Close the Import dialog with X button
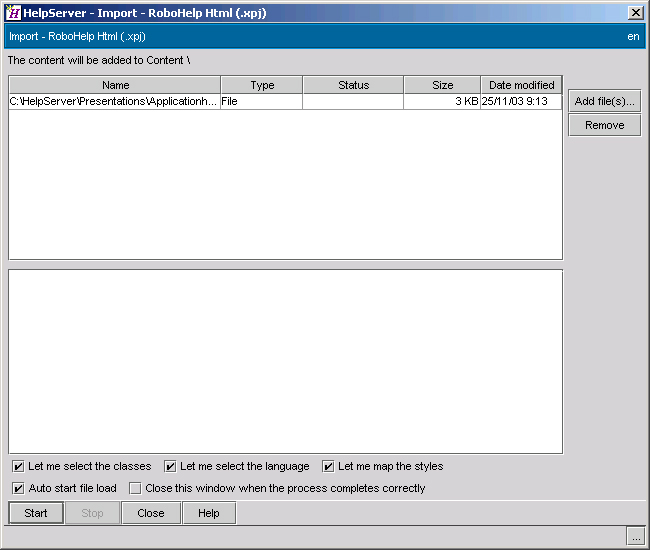The image size is (650, 550). point(635,13)
